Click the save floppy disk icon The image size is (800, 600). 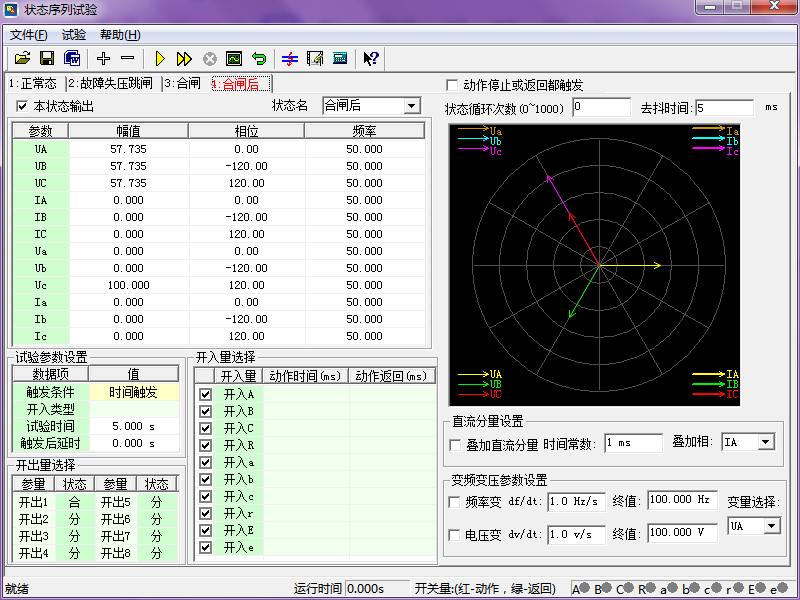pos(47,59)
